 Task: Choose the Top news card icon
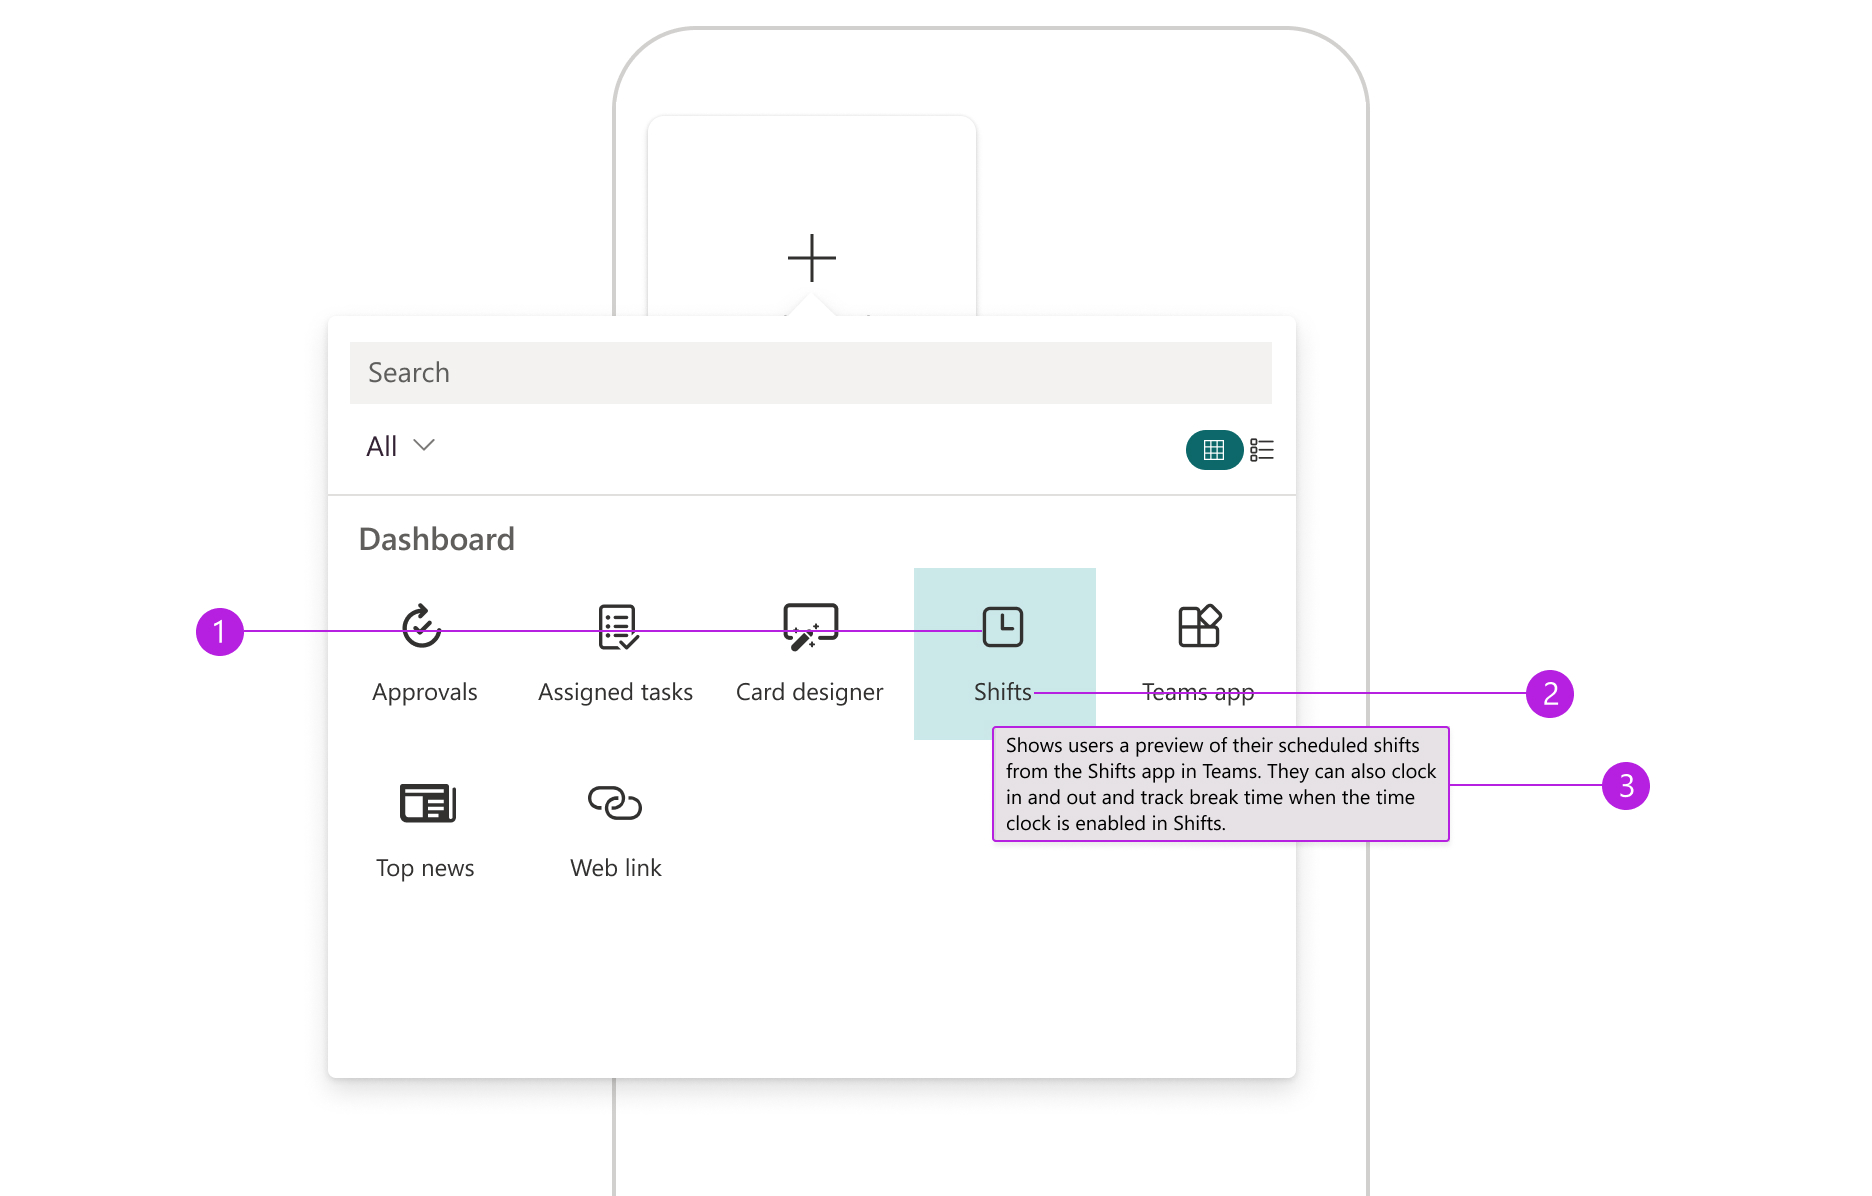(x=428, y=803)
